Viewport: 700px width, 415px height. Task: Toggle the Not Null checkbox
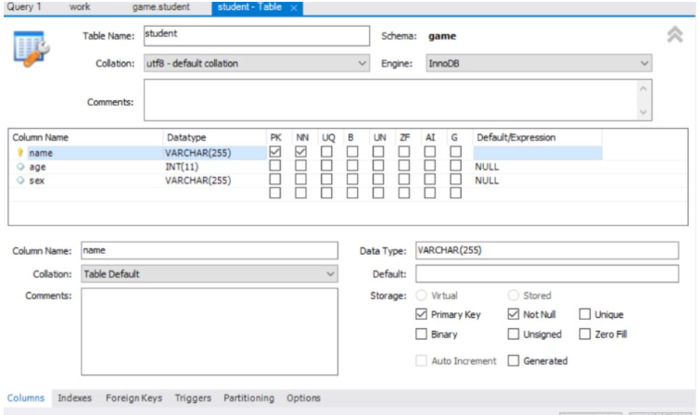[x=514, y=314]
